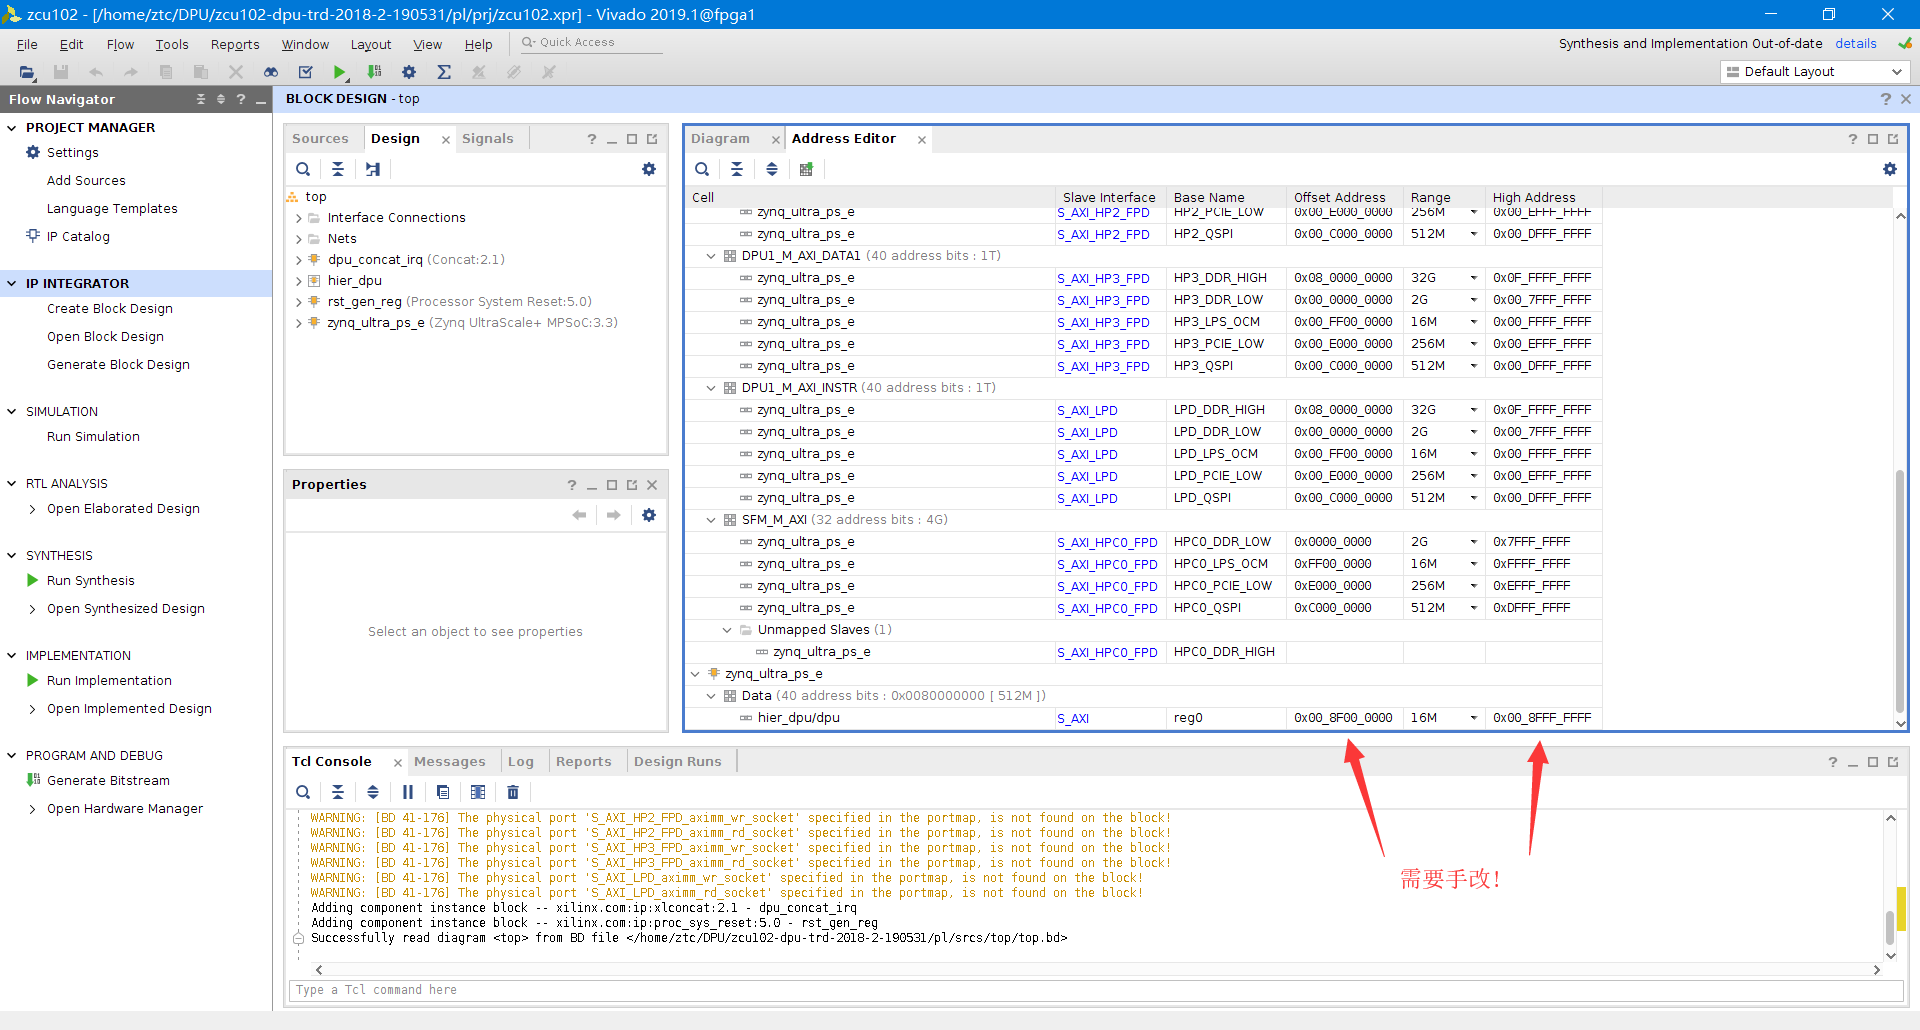
Task: Copy Tcl Console contents icon
Action: [443, 792]
